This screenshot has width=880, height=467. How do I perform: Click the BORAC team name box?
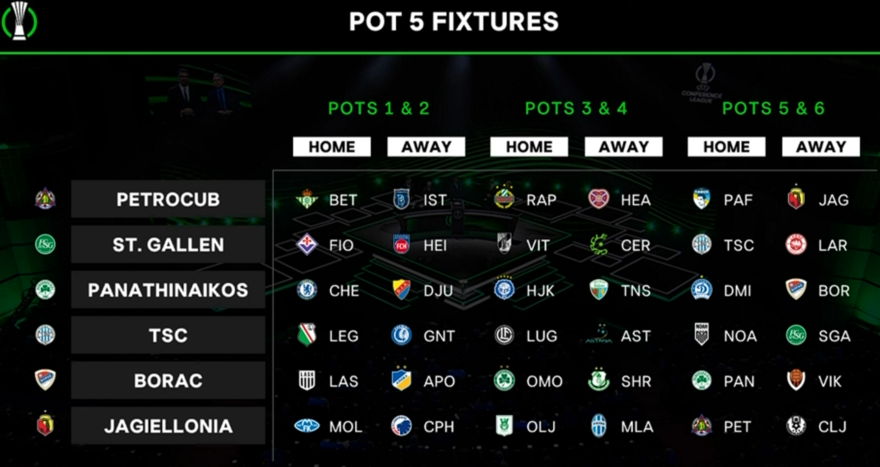click(168, 381)
